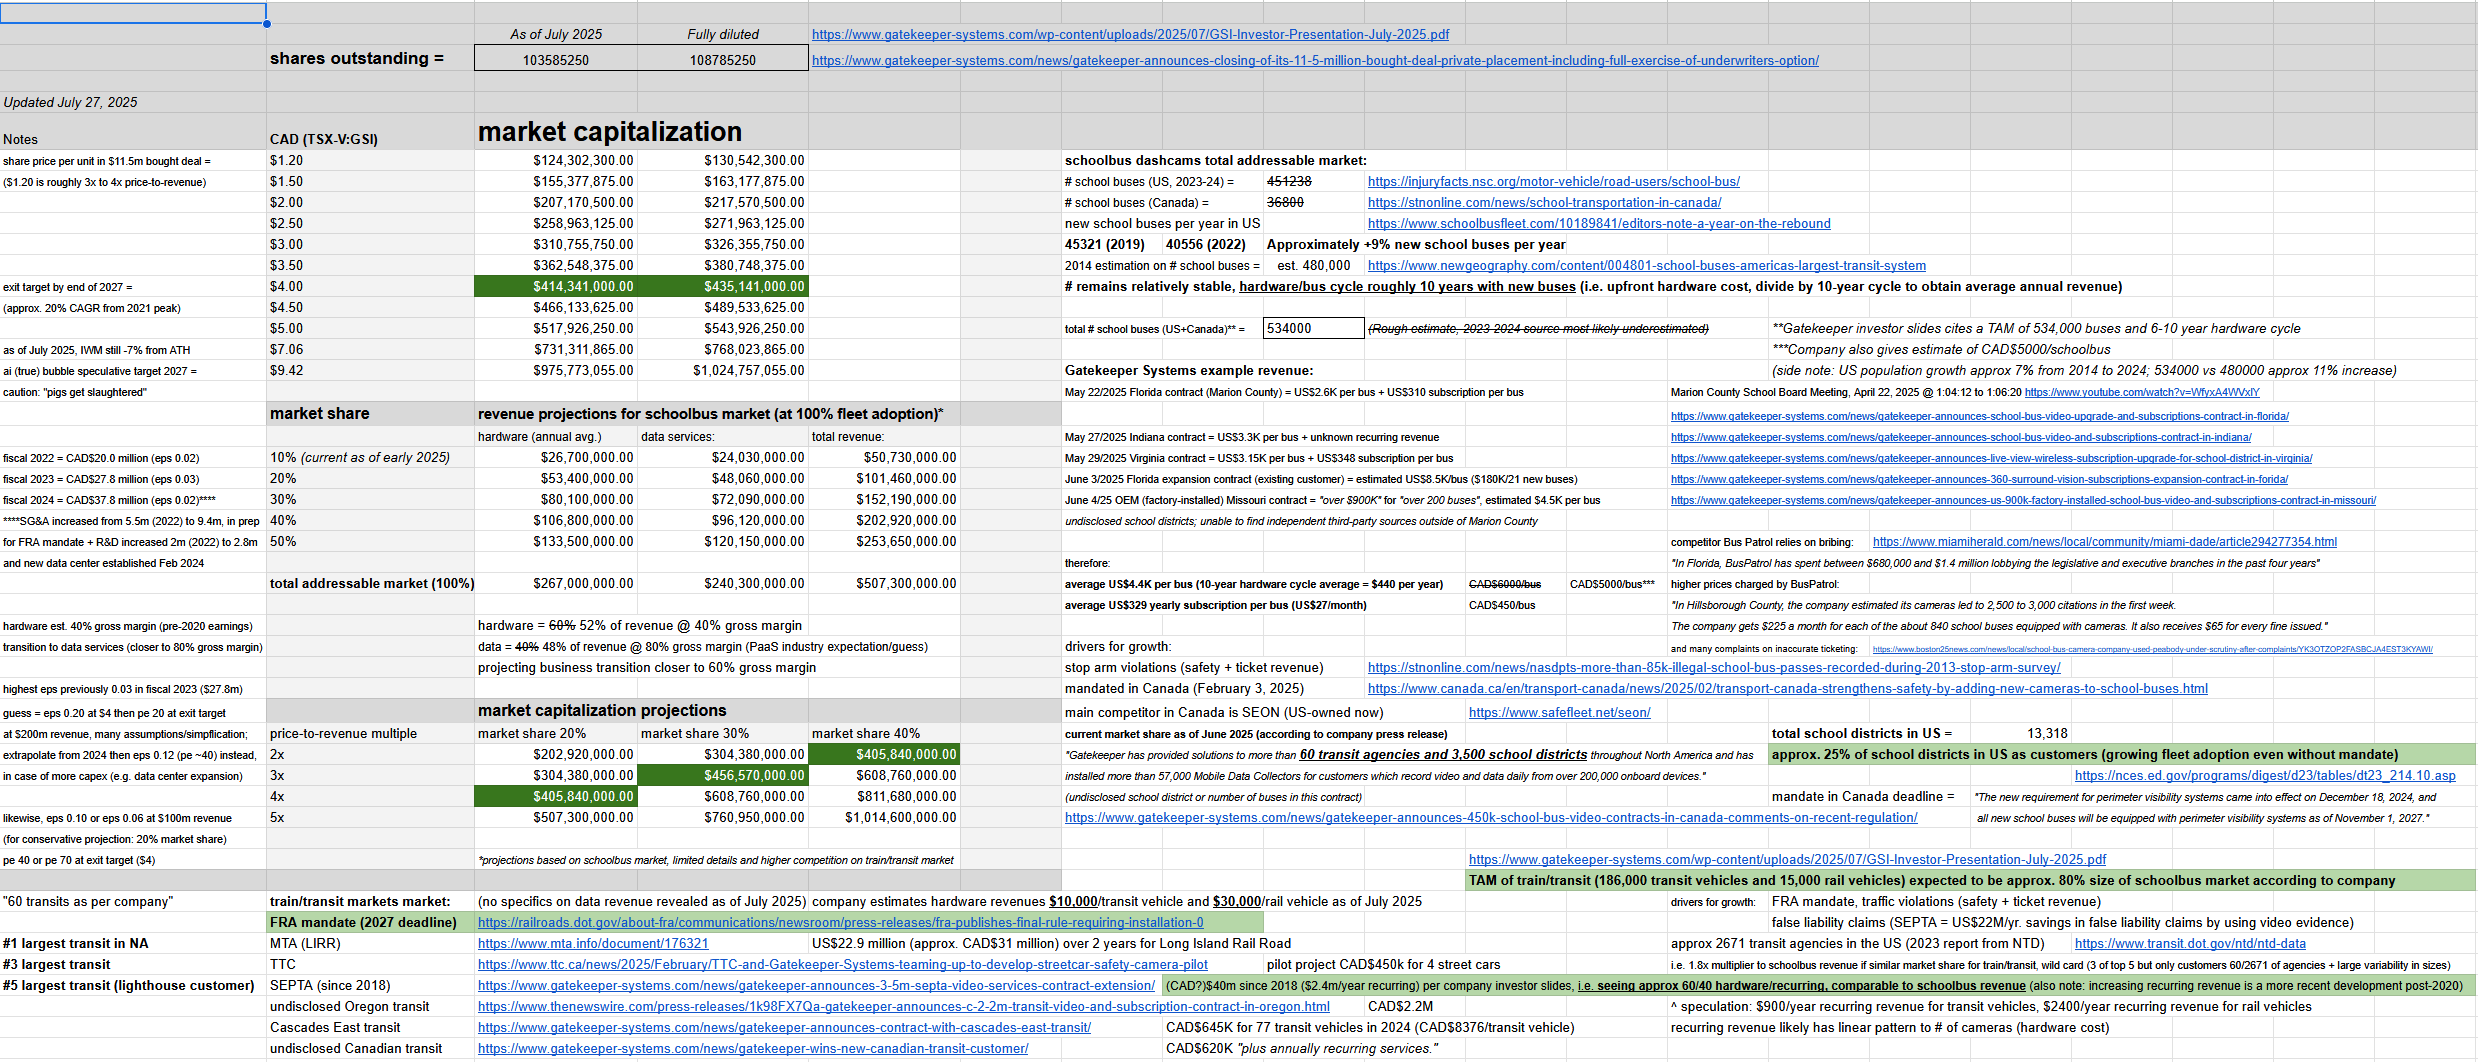This screenshot has height=1062, width=2478.
Task: Open the 450k school bus contracts Canada link
Action: (x=1491, y=818)
